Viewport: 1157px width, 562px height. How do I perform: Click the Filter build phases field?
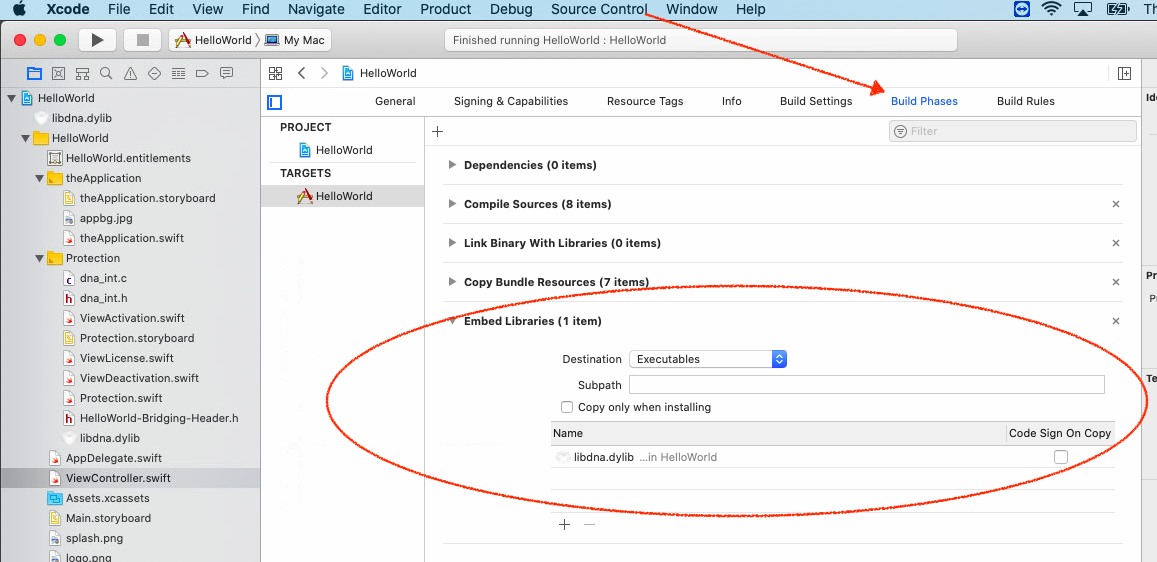click(1012, 131)
